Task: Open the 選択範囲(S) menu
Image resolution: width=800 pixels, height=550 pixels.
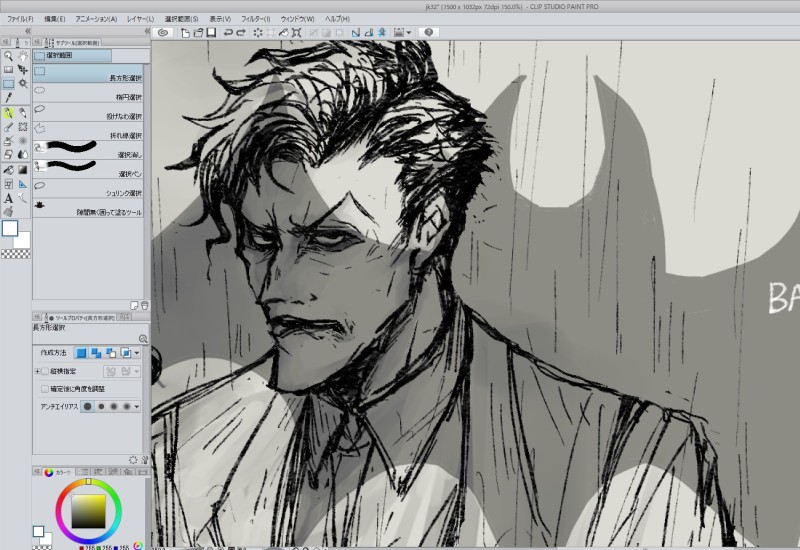Action: [181, 19]
